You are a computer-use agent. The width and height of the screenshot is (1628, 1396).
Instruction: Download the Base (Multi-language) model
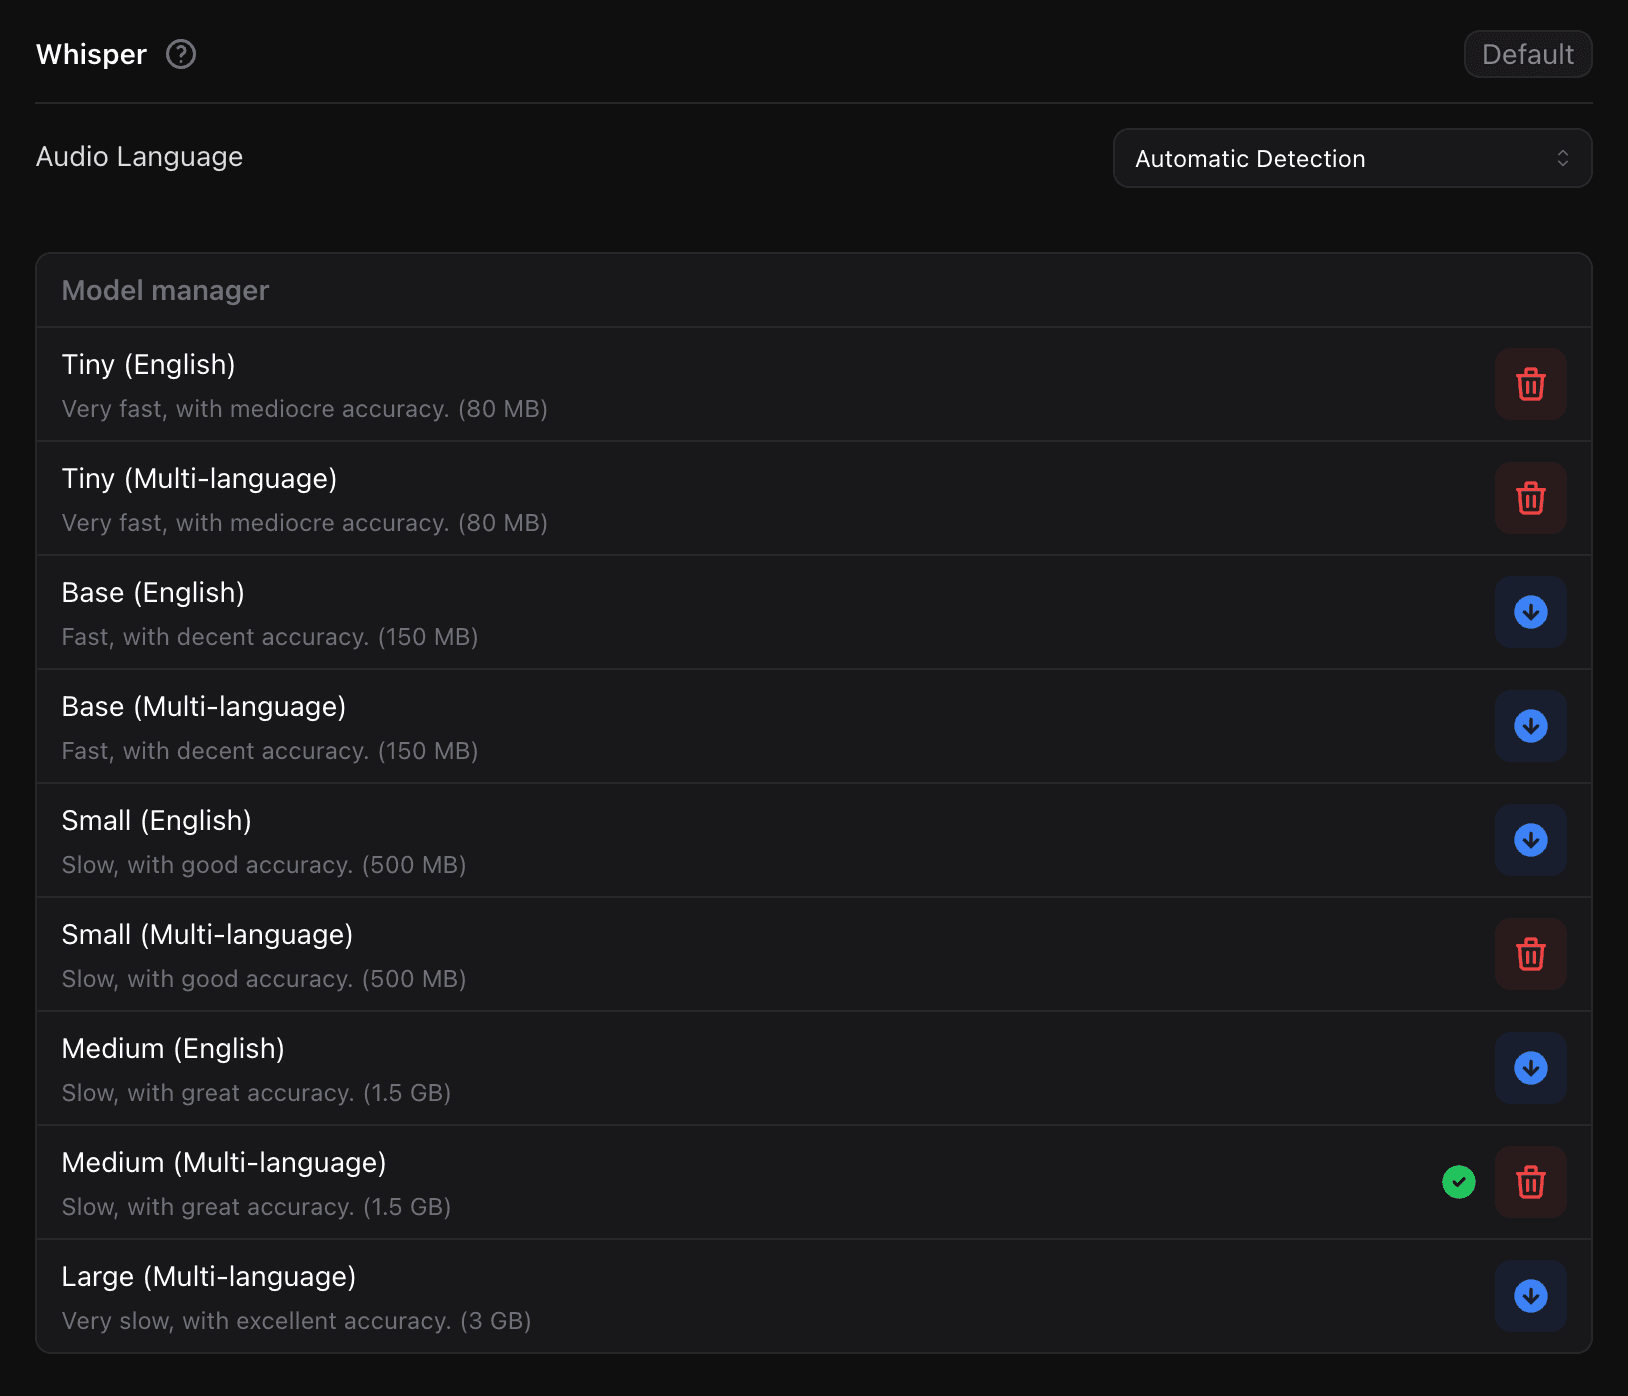pos(1530,726)
